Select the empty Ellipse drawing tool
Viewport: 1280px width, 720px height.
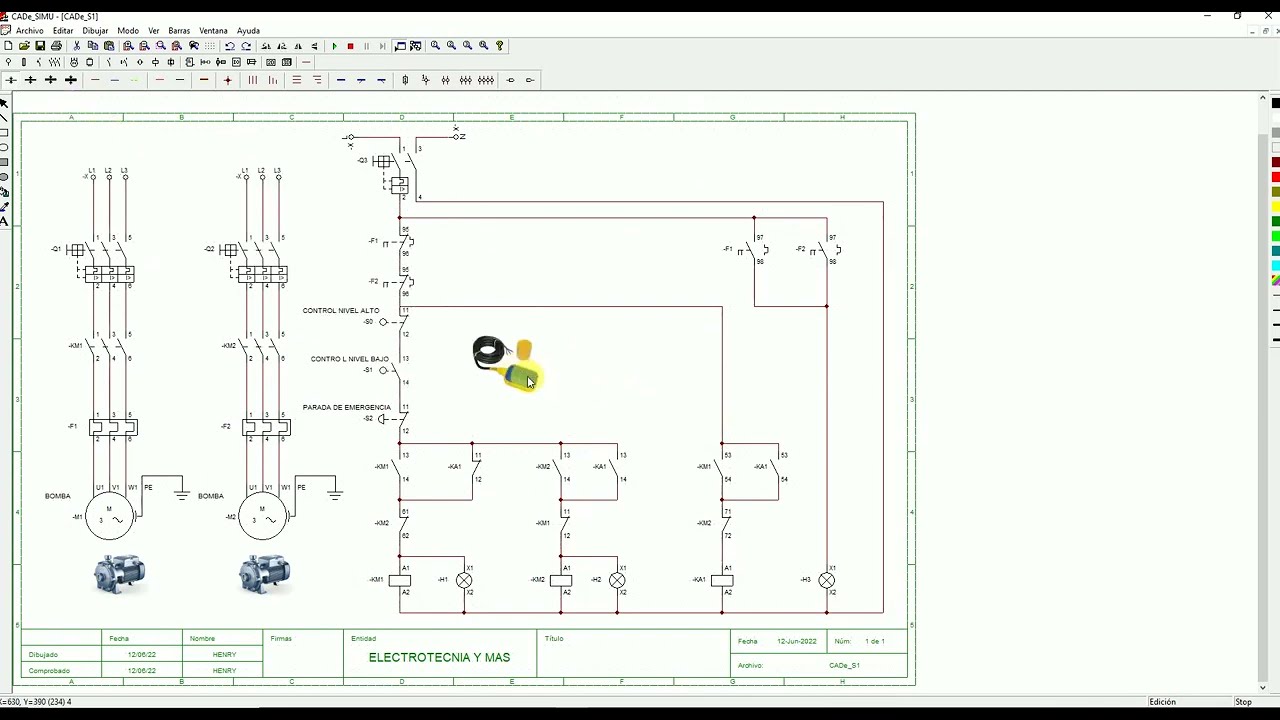pyautogui.click(x=4, y=147)
